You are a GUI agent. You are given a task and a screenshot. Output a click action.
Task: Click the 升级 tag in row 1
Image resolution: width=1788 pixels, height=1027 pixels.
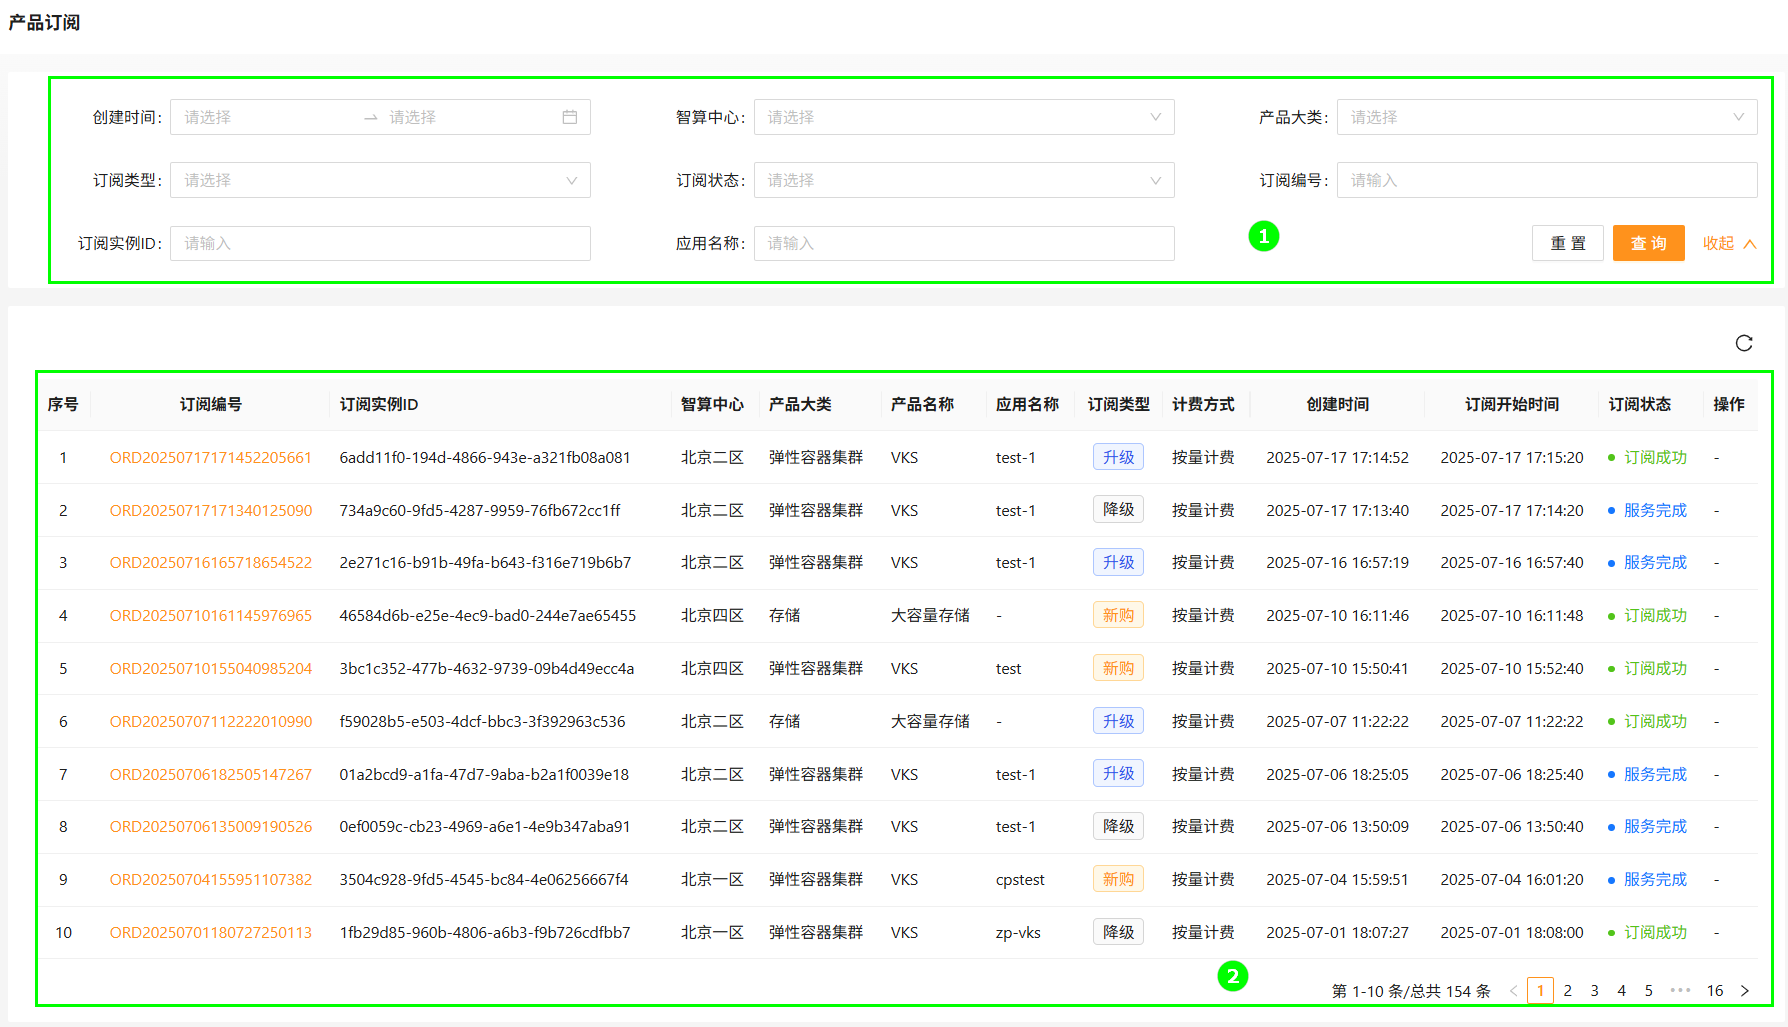click(x=1118, y=457)
